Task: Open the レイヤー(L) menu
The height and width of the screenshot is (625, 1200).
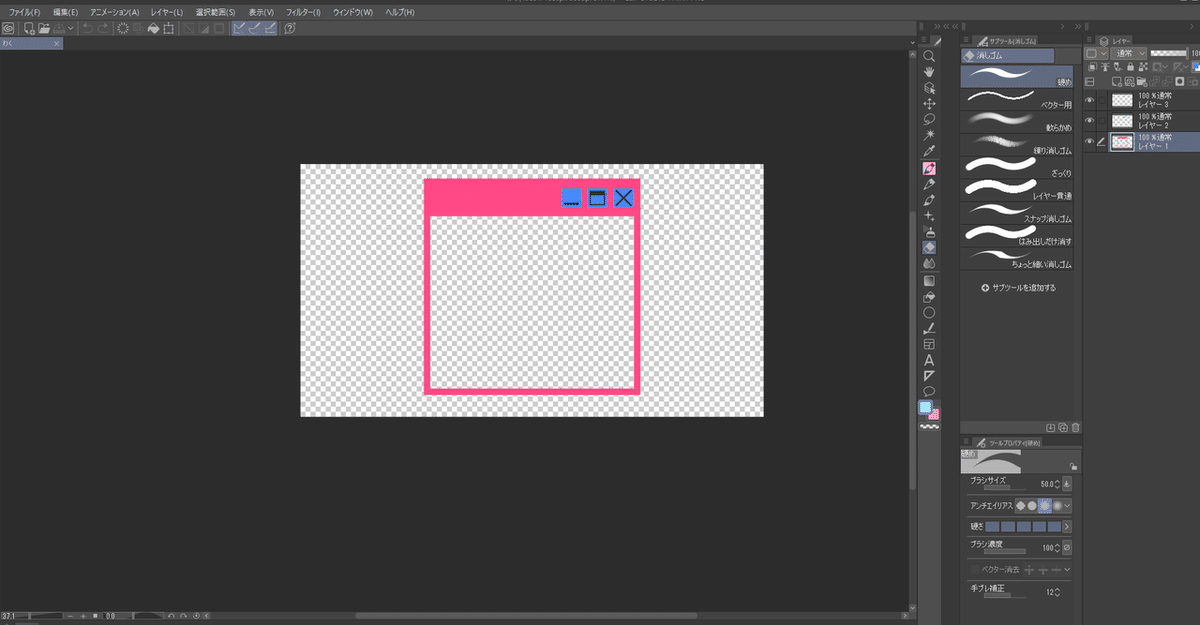Action: (x=167, y=11)
